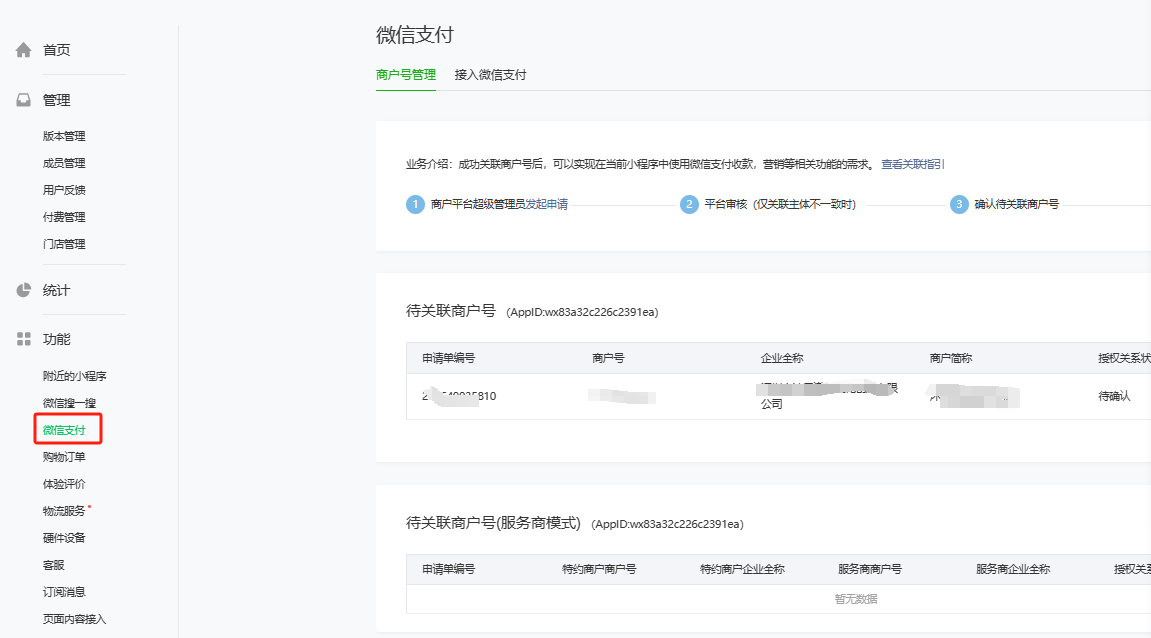Select the 管理 section heading
1151x638 pixels.
[x=57, y=100]
